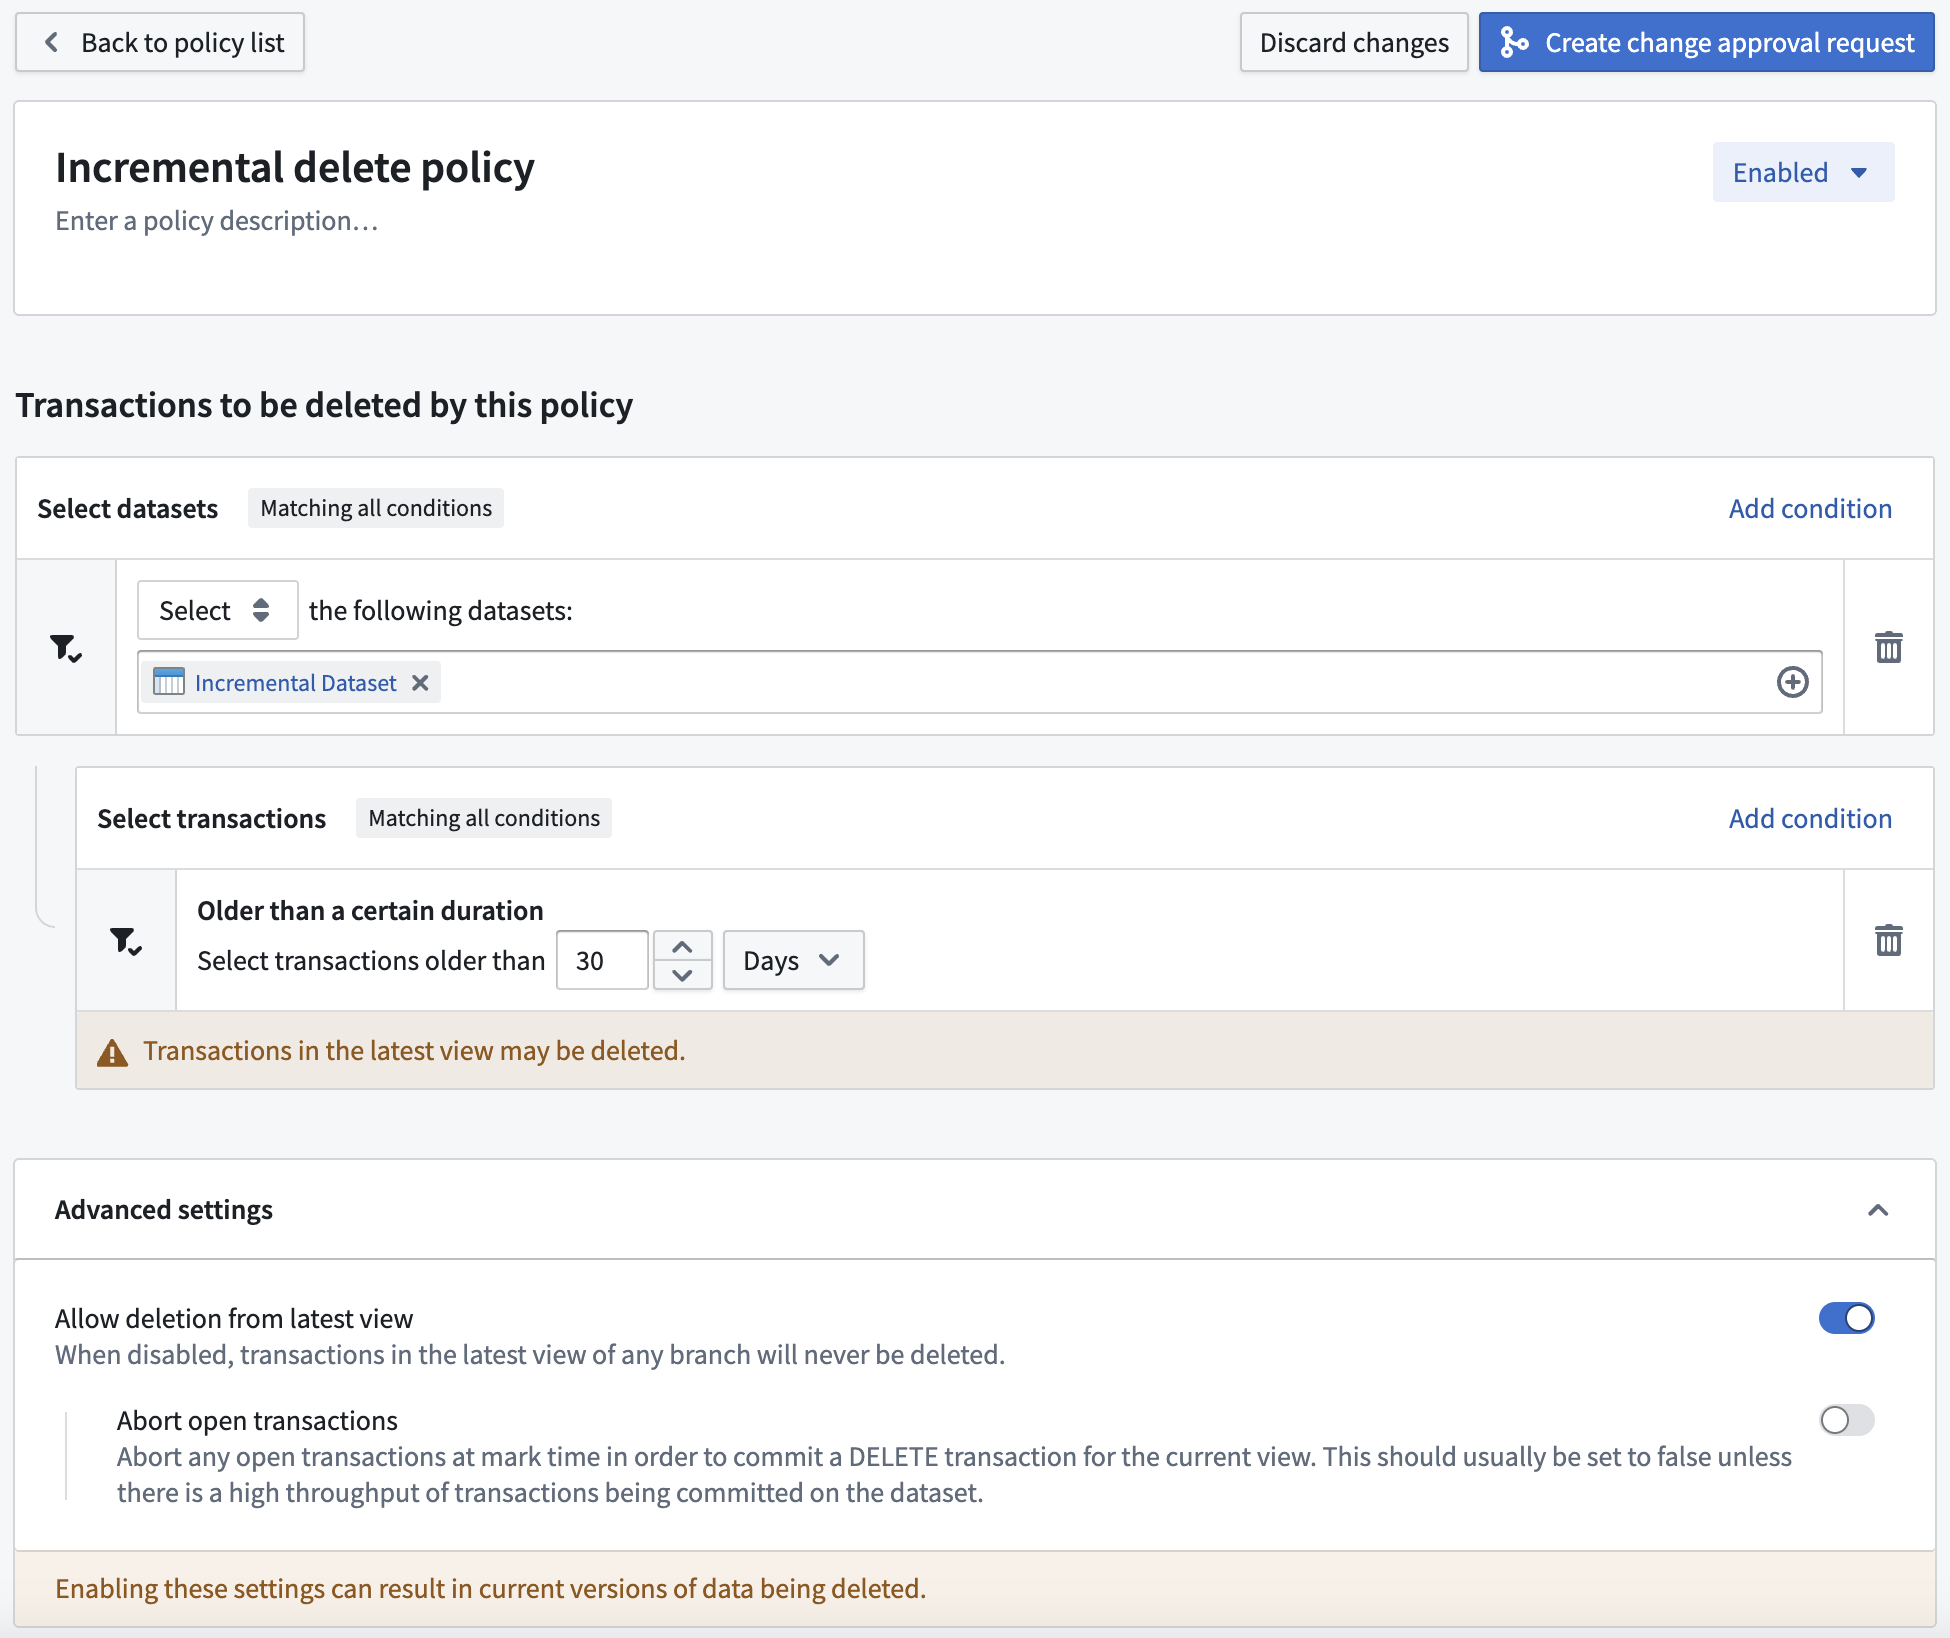Click the 'Abort open transactions' label
1950x1638 pixels.
tap(257, 1421)
